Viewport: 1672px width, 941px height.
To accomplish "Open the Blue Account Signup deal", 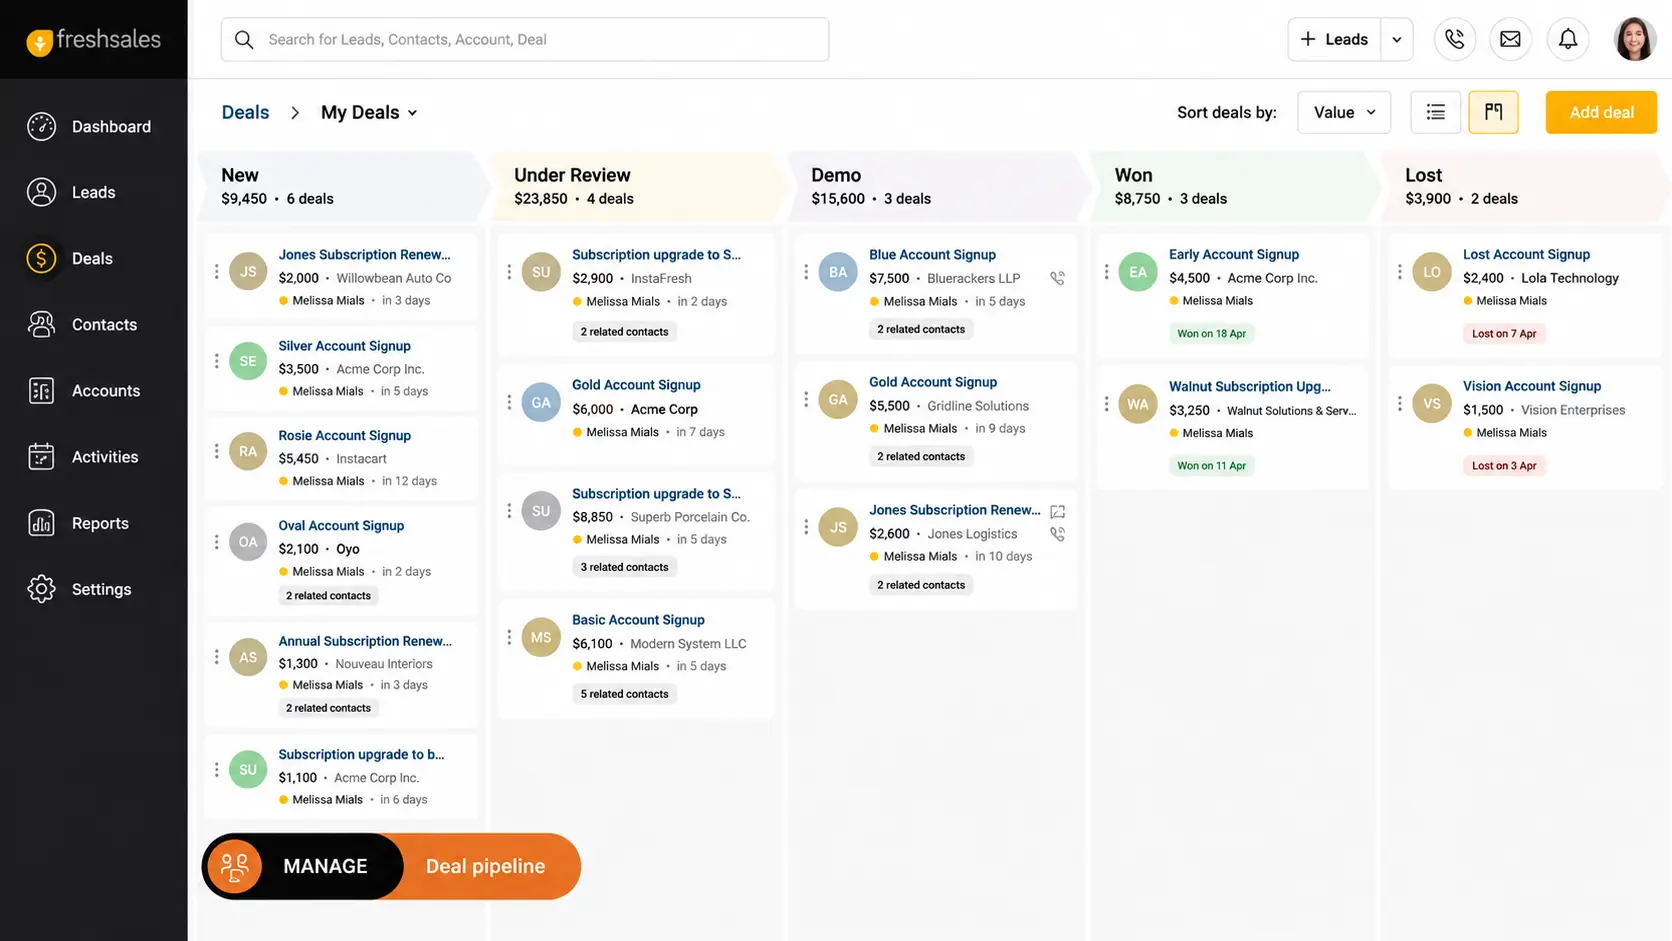I will [932, 255].
